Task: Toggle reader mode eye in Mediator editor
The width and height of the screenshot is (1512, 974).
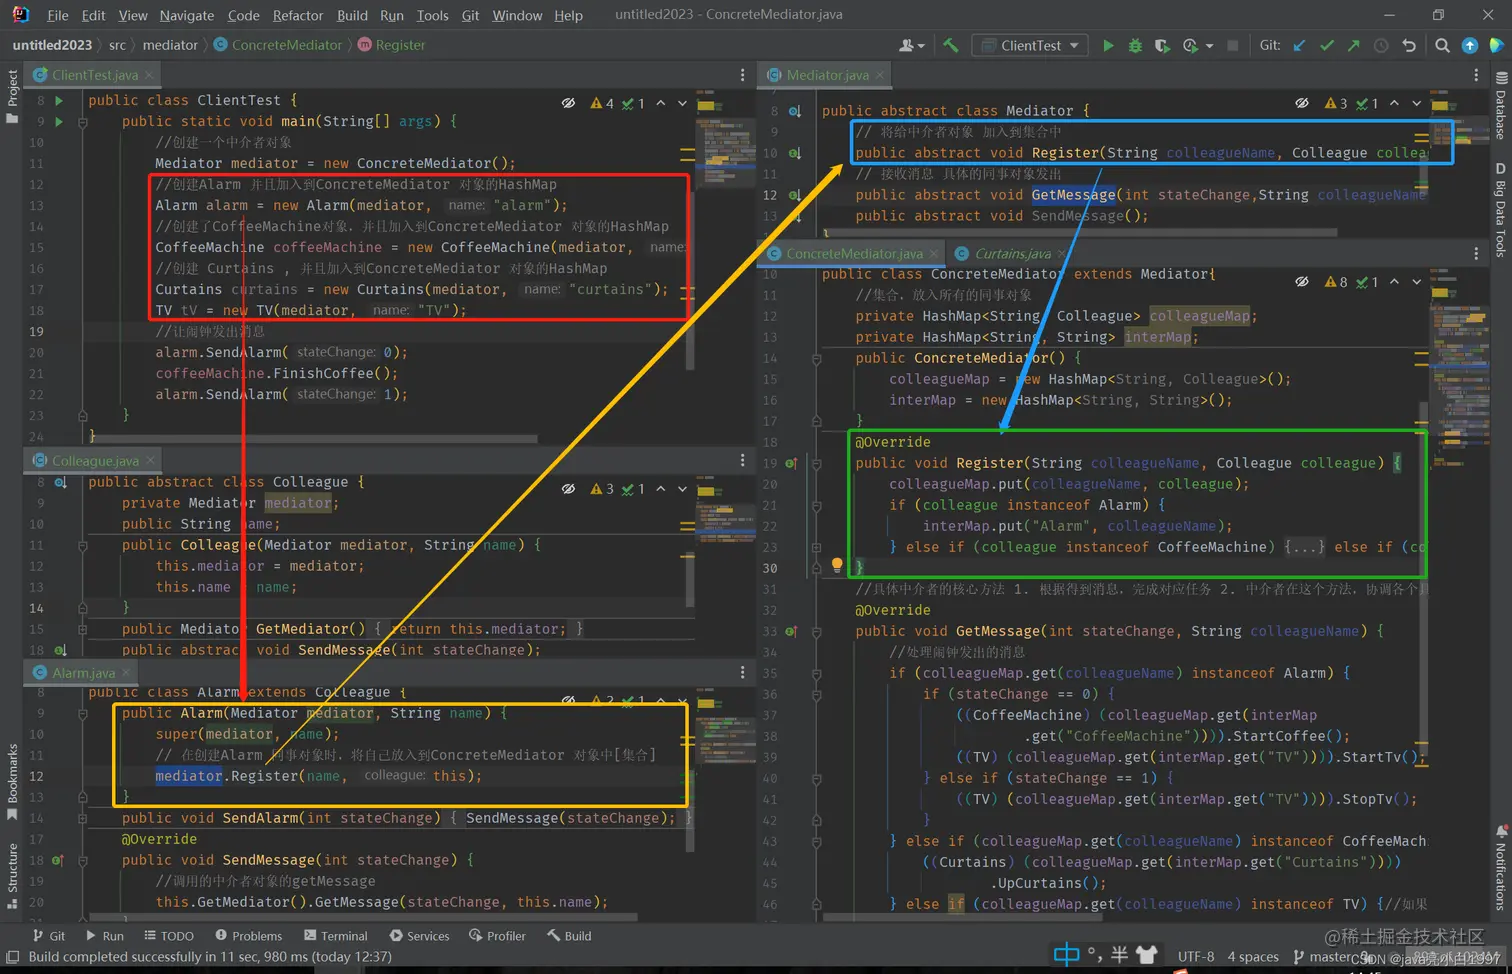Action: (x=1302, y=103)
